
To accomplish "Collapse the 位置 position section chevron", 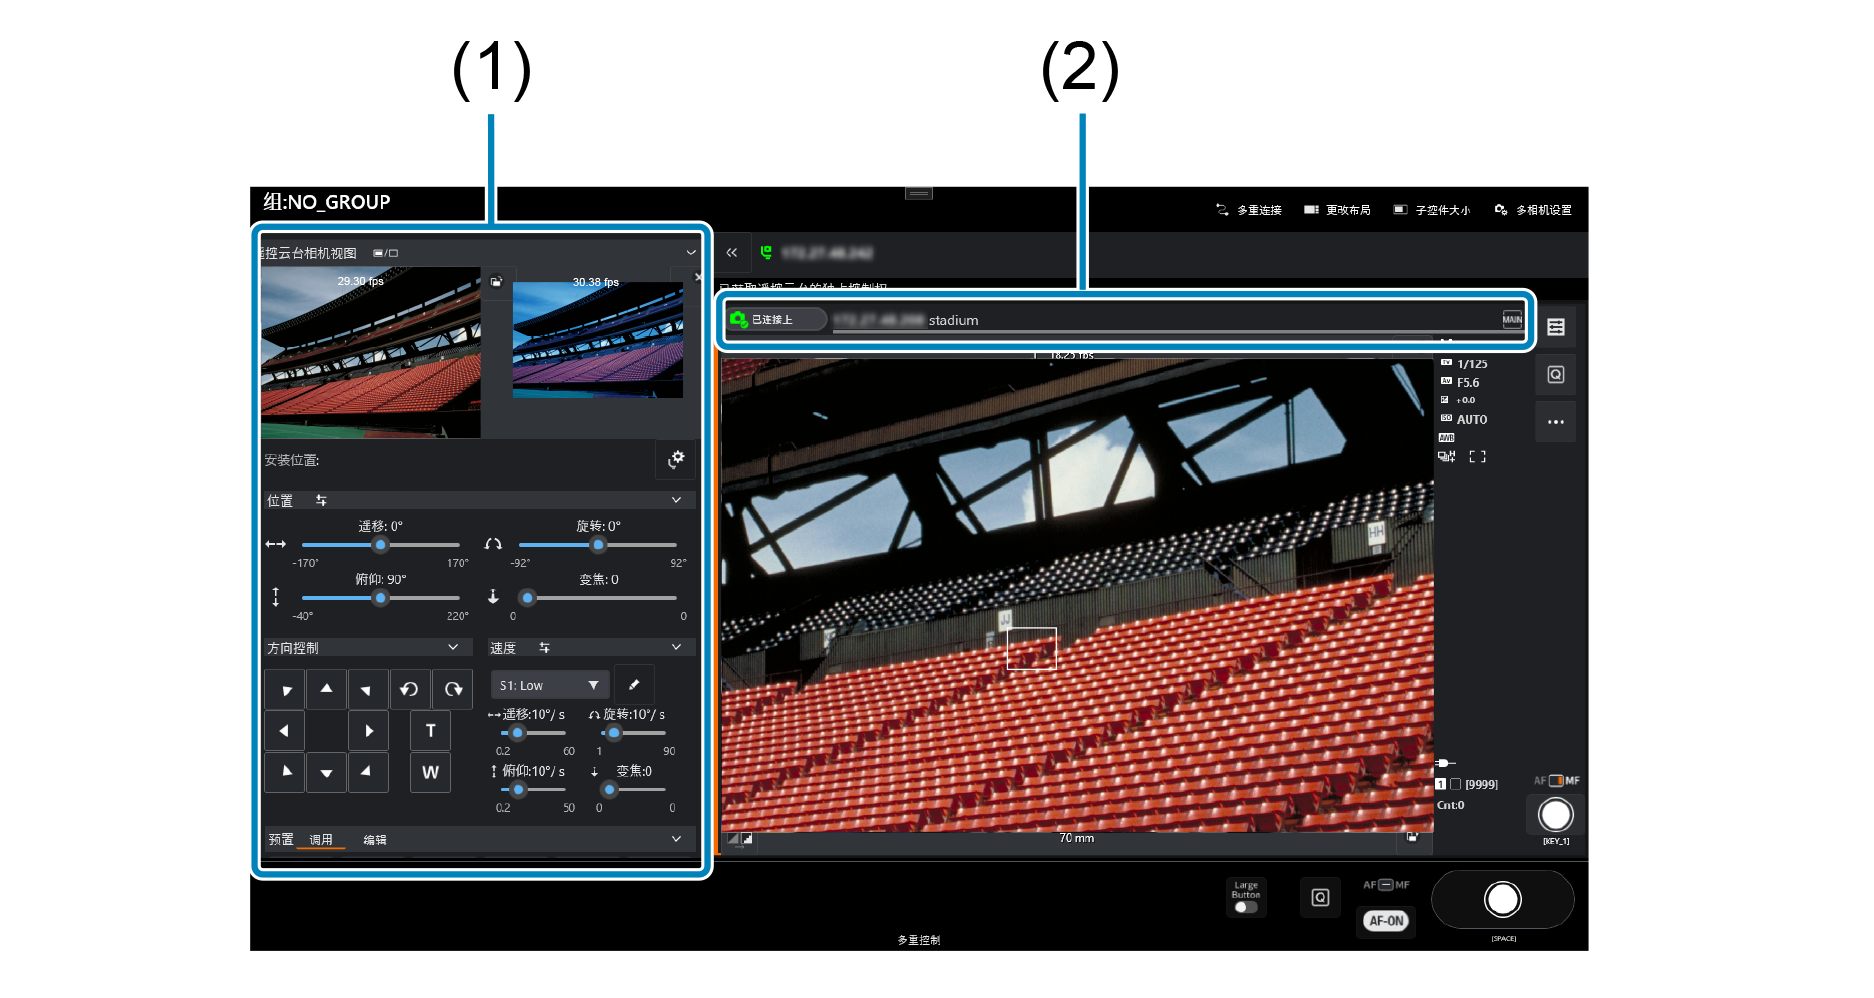I will click(676, 500).
